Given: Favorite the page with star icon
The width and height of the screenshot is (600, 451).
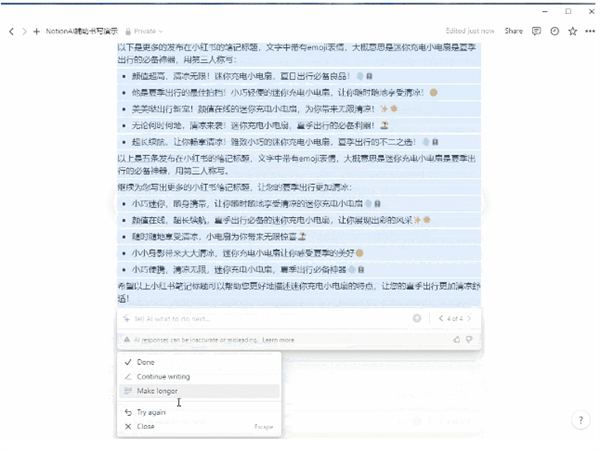Looking at the screenshot, I should tap(572, 31).
